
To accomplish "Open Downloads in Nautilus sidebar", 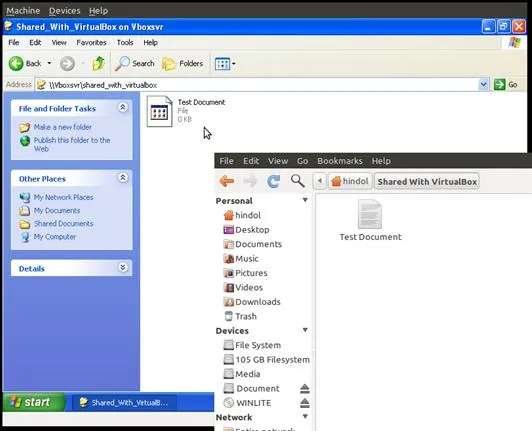I will point(252,302).
